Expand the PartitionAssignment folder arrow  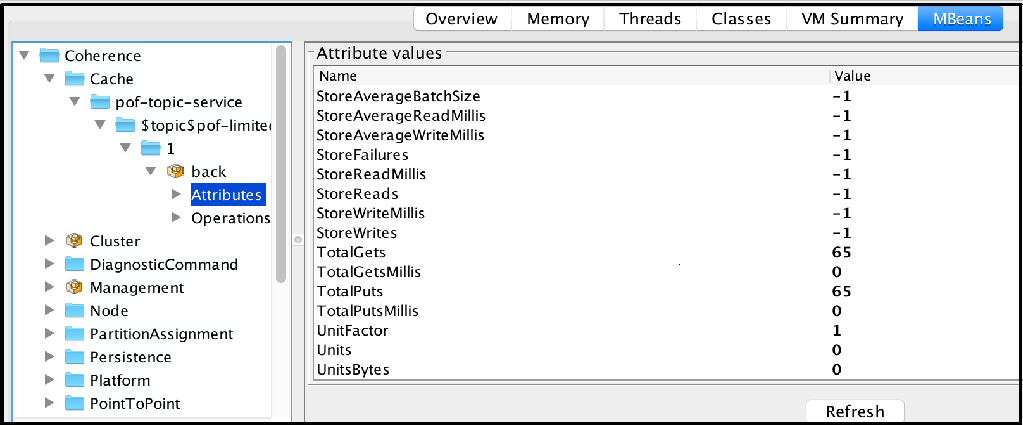50,334
